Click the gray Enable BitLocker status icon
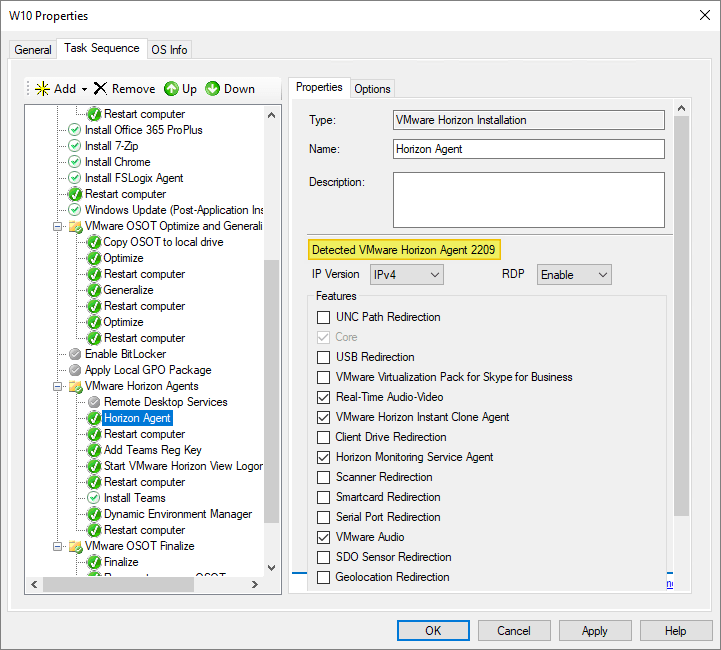Image resolution: width=721 pixels, height=650 pixels. [75, 354]
